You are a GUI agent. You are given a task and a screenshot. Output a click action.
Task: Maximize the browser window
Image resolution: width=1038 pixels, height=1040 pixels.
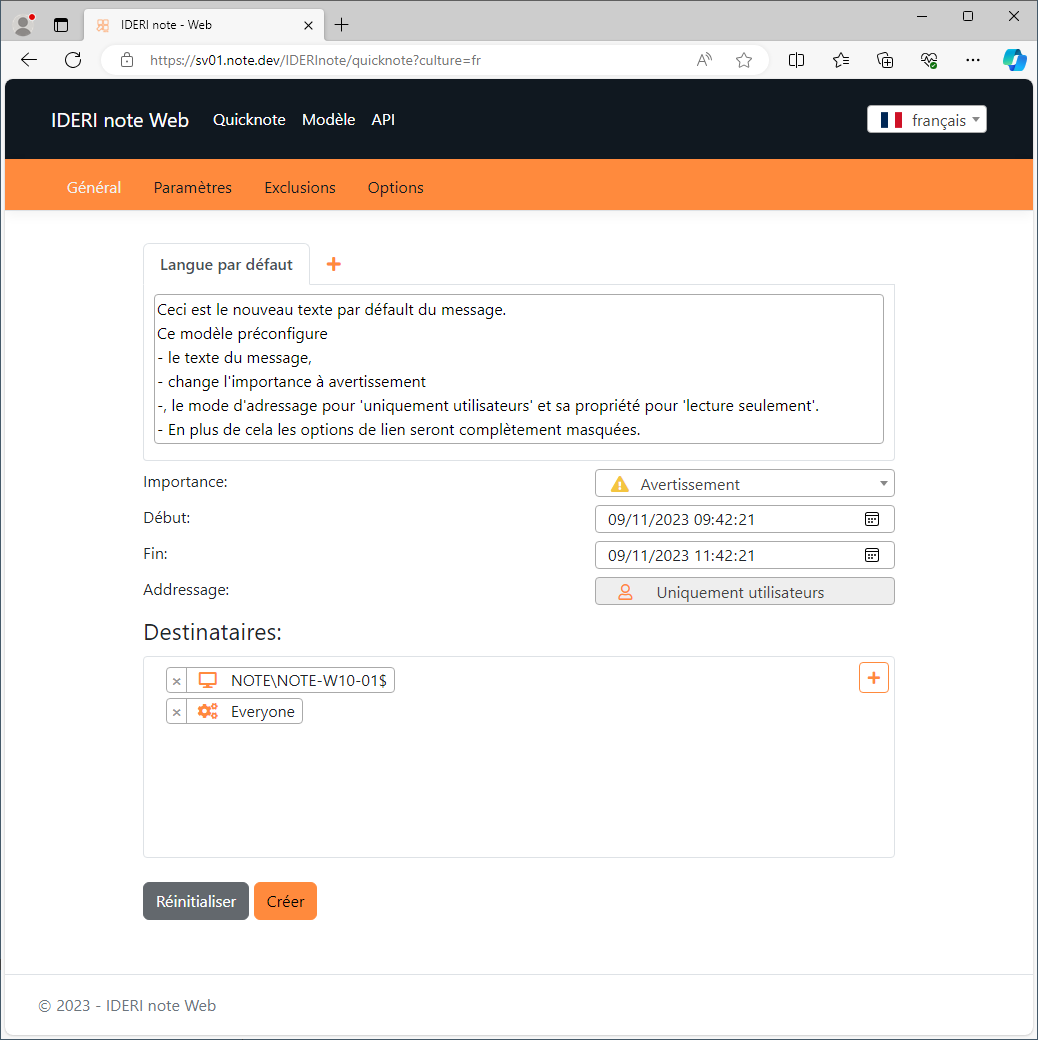click(968, 16)
